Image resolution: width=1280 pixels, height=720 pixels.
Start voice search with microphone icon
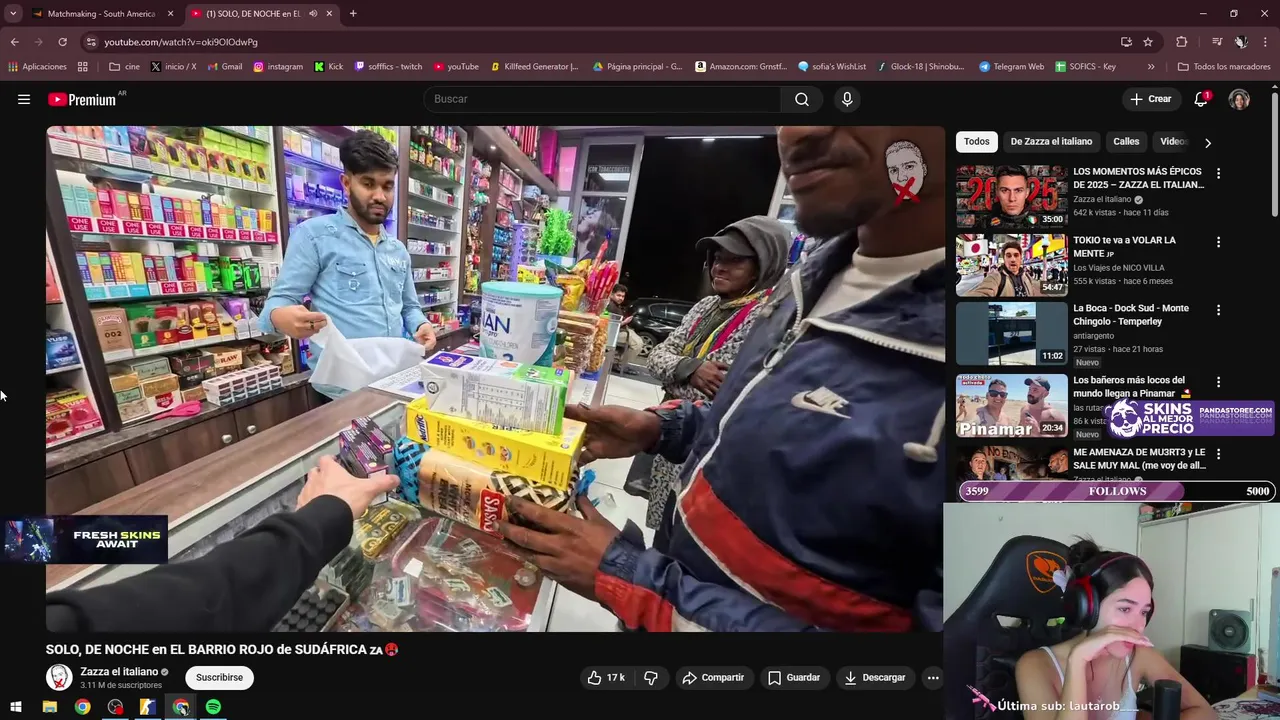(x=847, y=99)
